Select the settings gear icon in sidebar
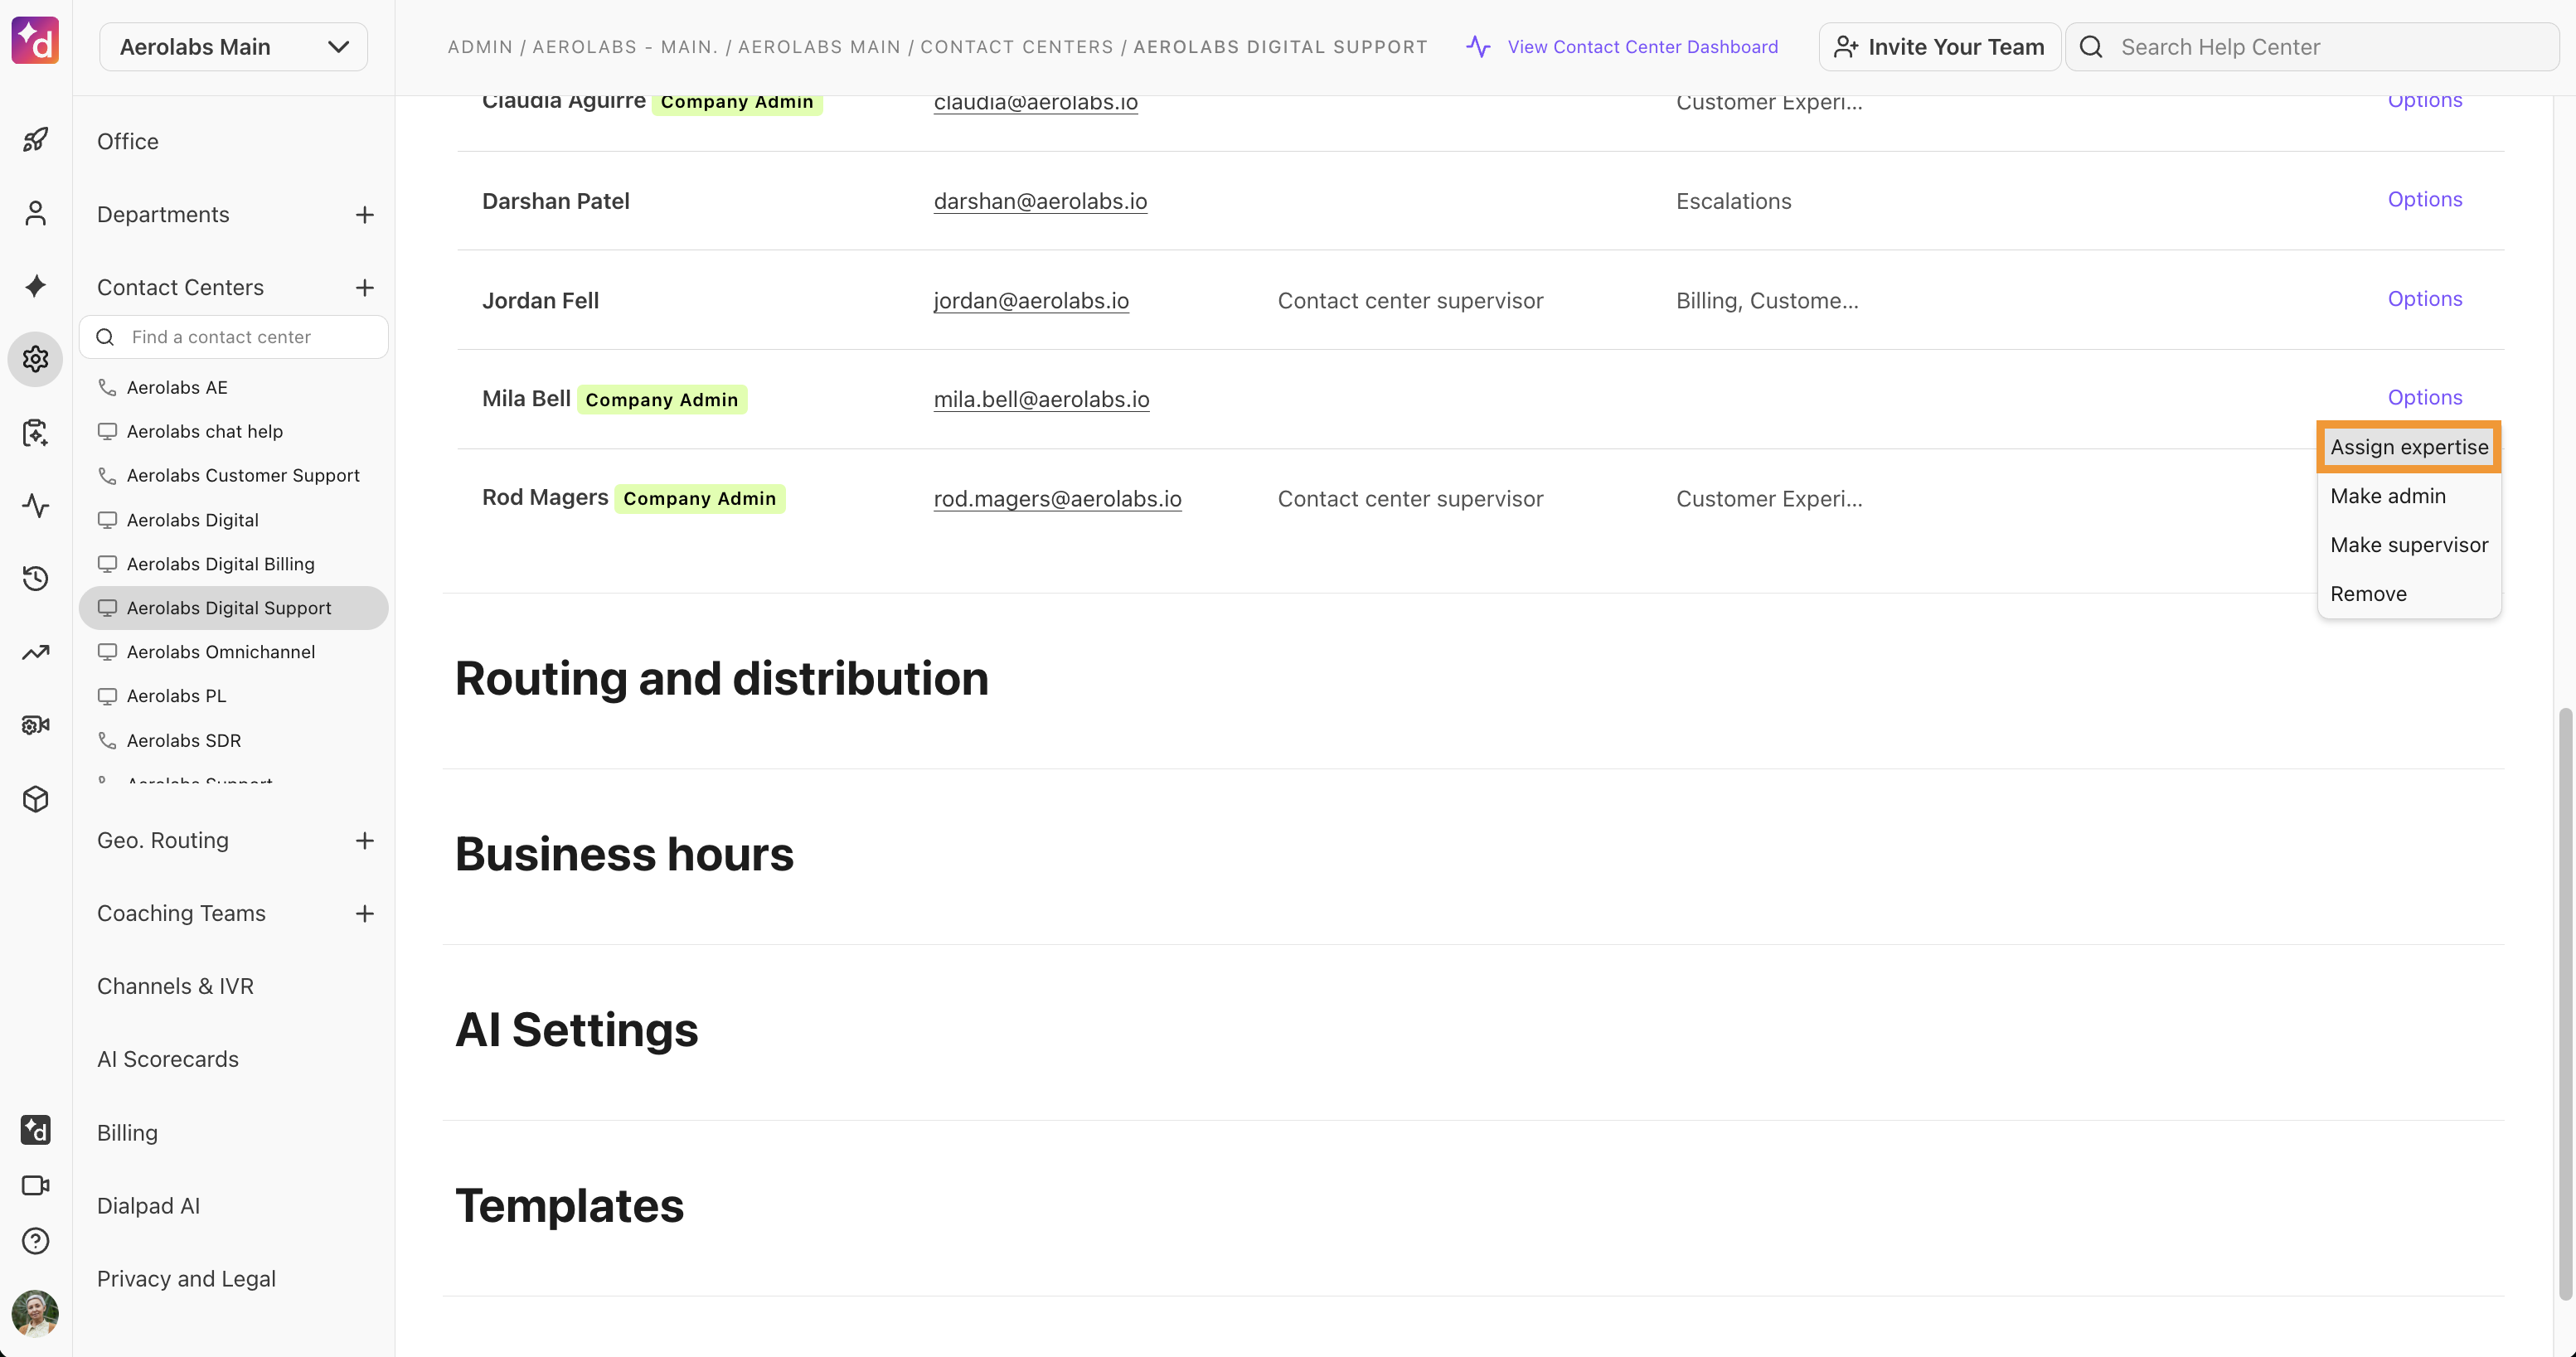 (35, 359)
